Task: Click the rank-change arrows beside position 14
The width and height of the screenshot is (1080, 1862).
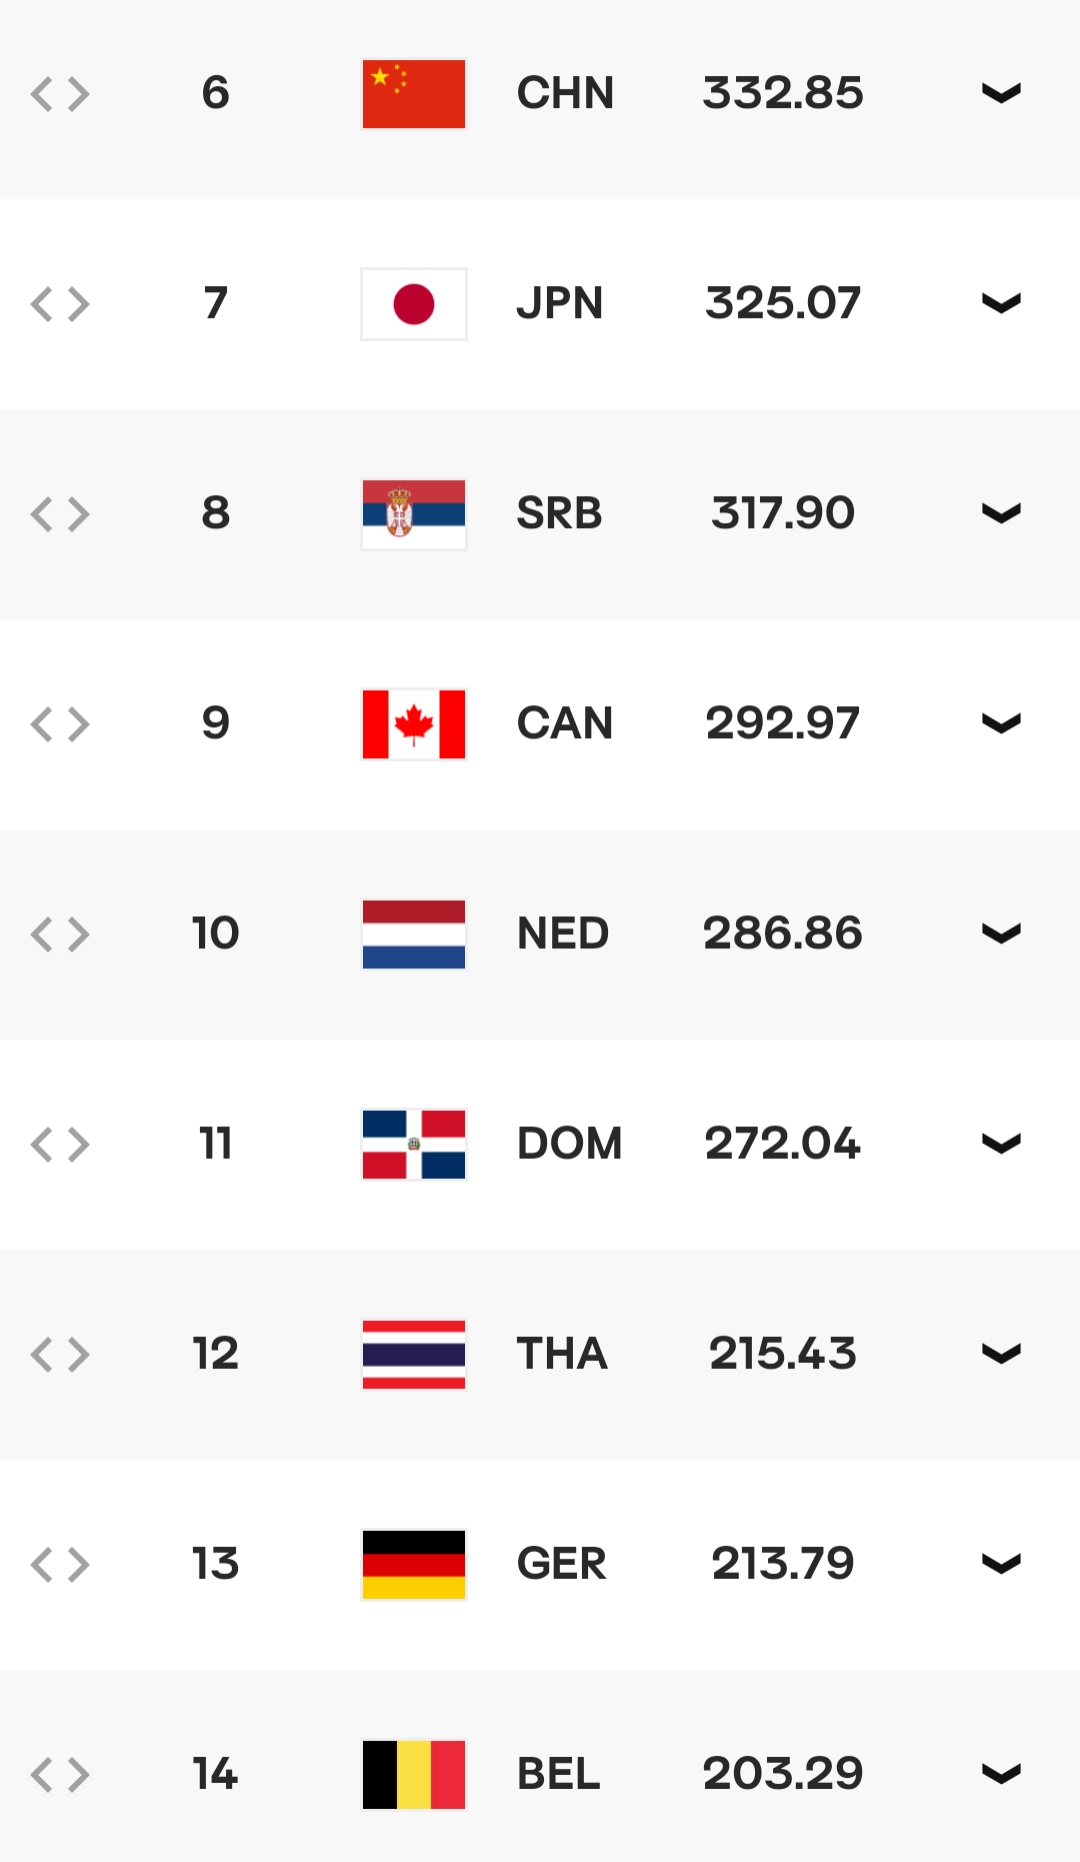Action: [60, 1774]
